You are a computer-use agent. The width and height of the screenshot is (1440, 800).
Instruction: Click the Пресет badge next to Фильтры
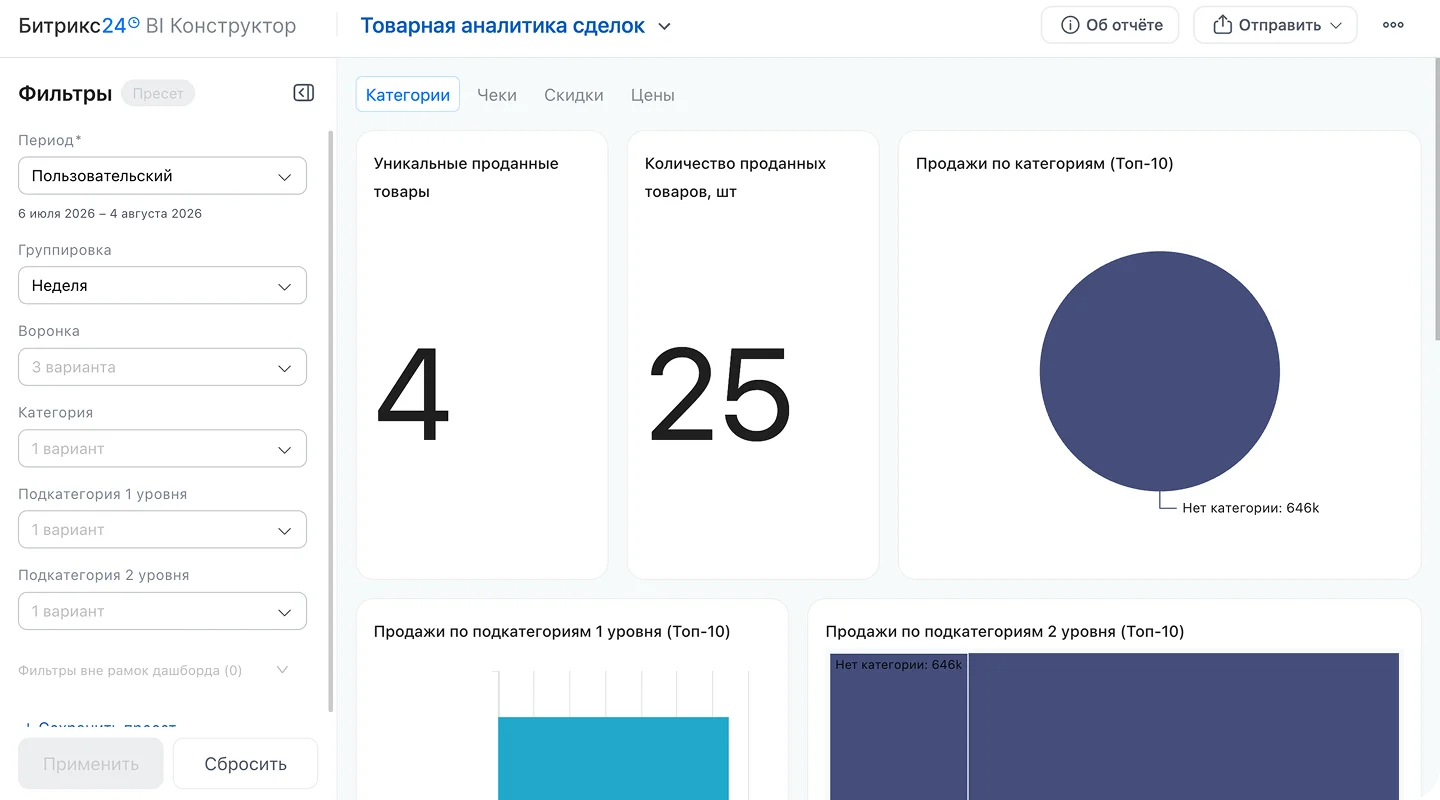point(158,93)
